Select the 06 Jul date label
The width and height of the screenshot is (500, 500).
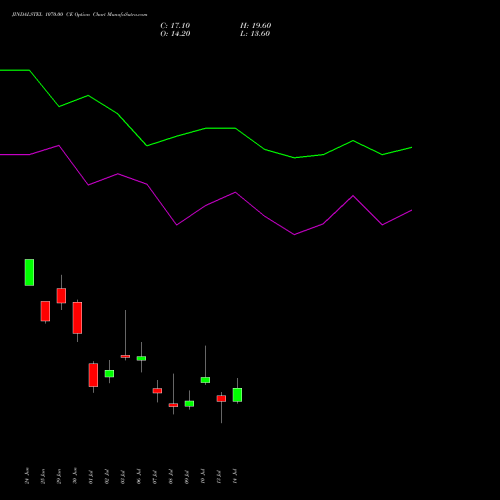(x=139, y=476)
